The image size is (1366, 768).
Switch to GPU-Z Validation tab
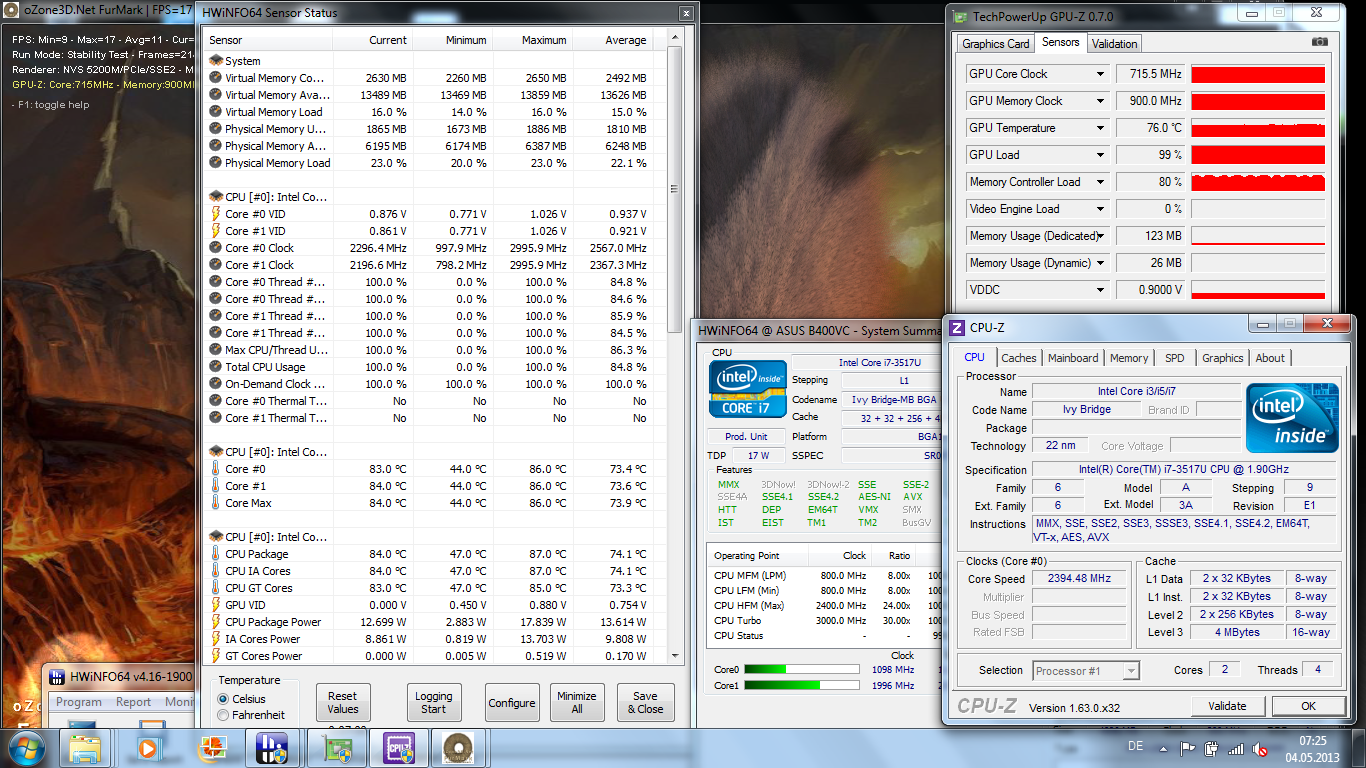coord(1114,44)
